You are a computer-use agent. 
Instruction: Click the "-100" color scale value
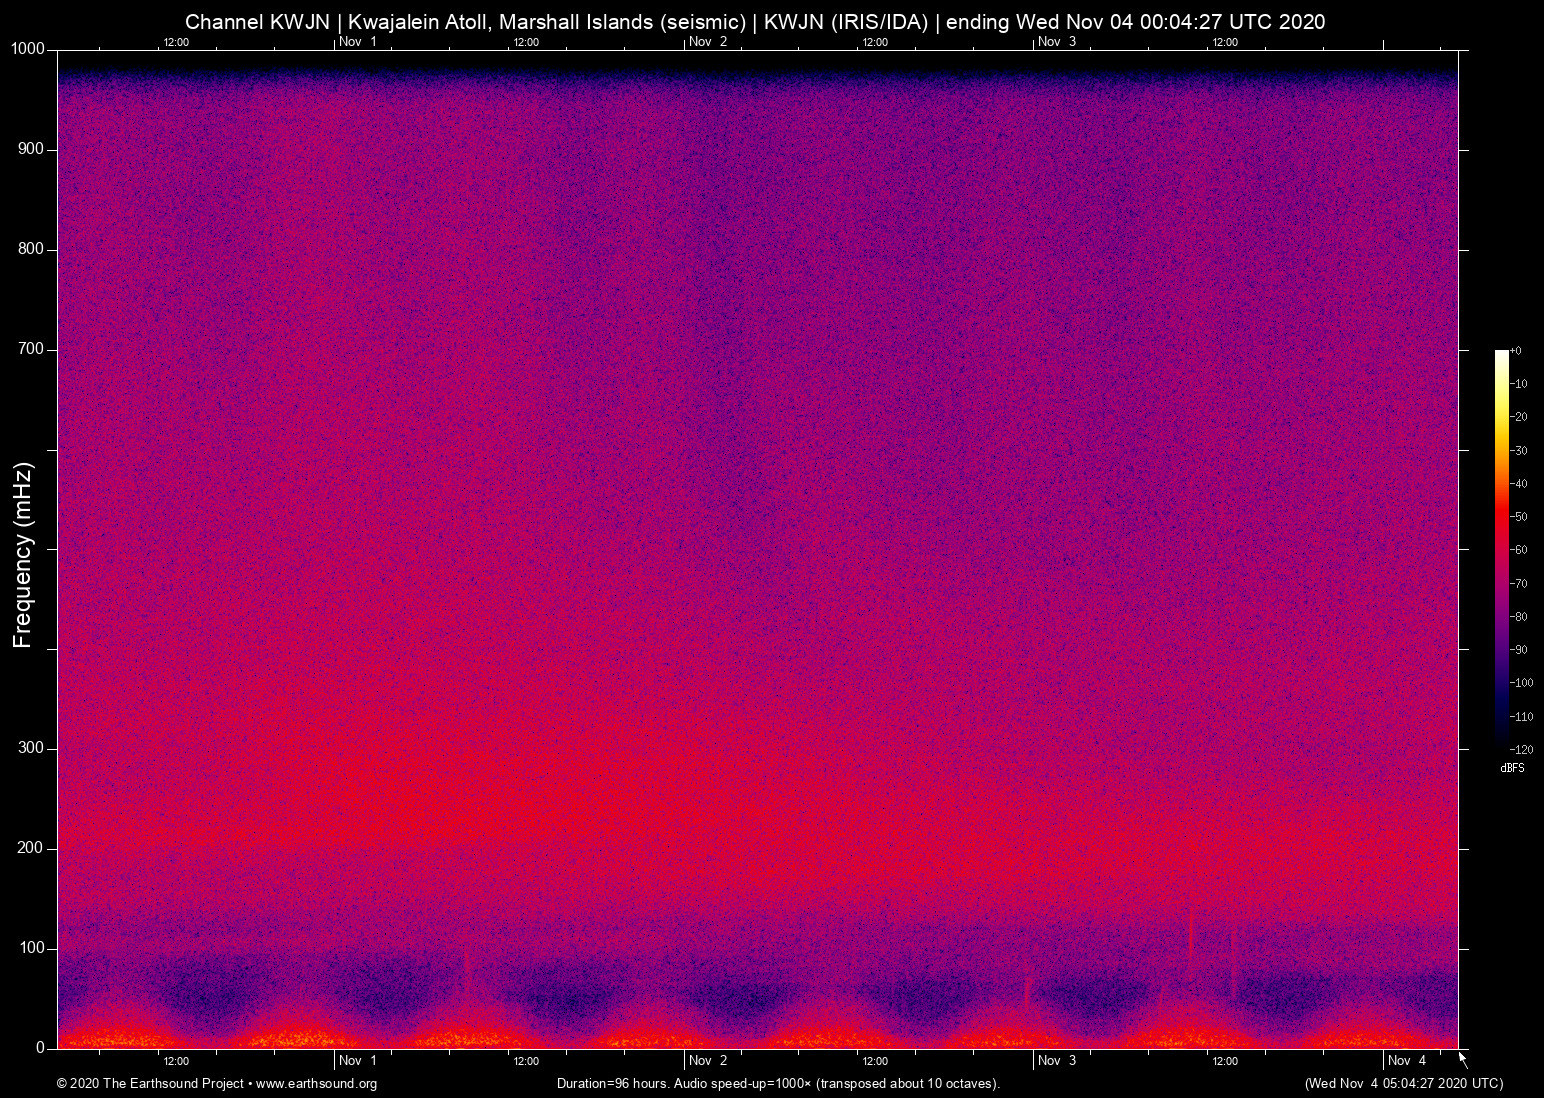[1522, 683]
